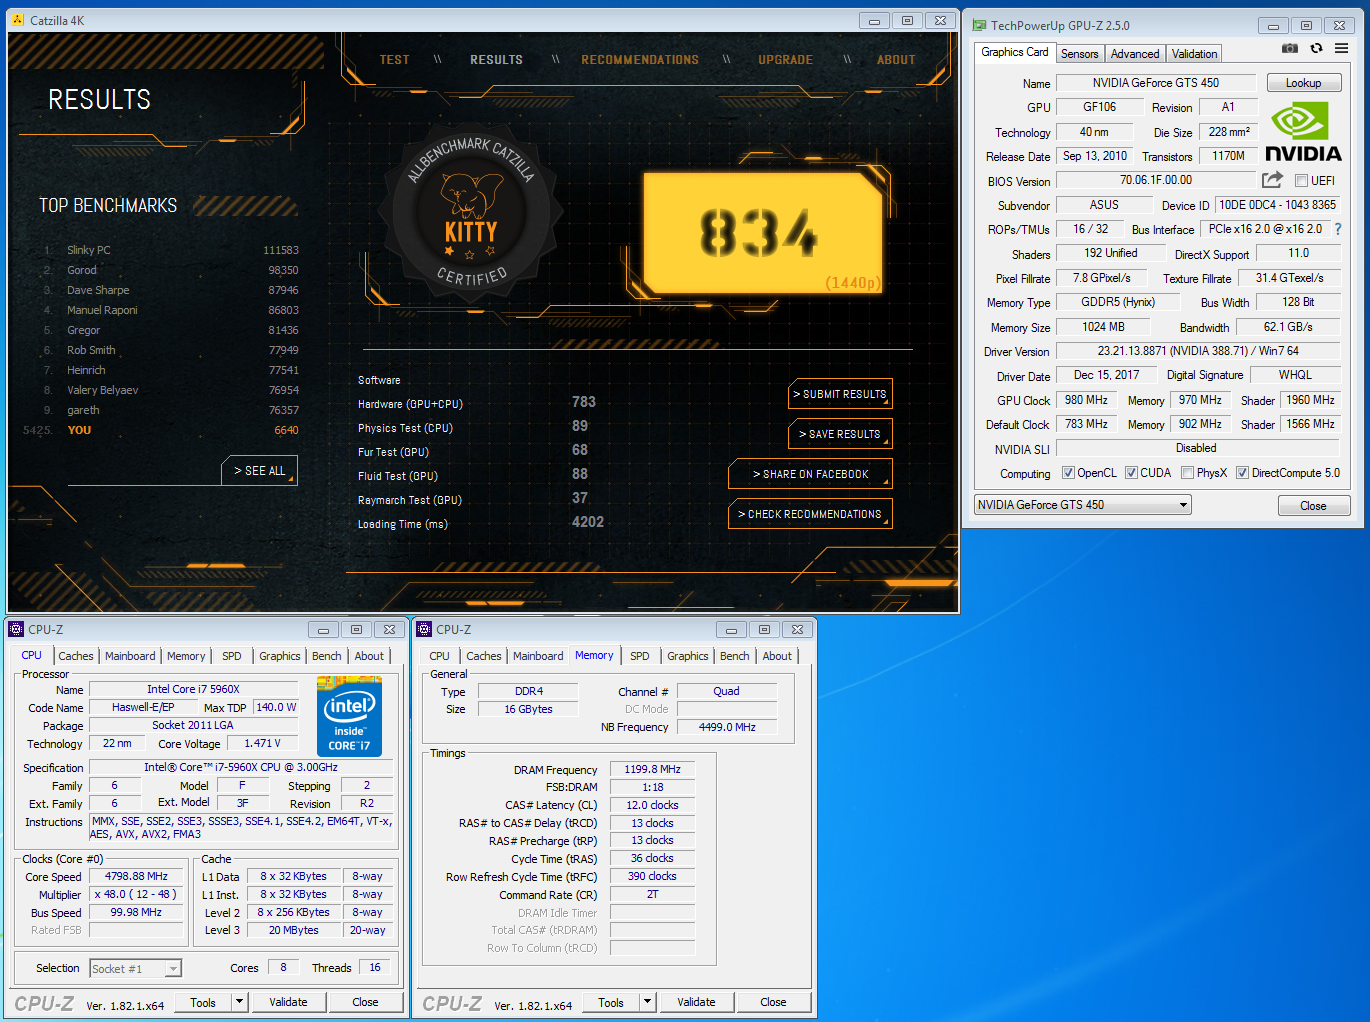Click the NB Frequency value 4499.0 MHz
Image resolution: width=1370 pixels, height=1022 pixels.
(727, 727)
